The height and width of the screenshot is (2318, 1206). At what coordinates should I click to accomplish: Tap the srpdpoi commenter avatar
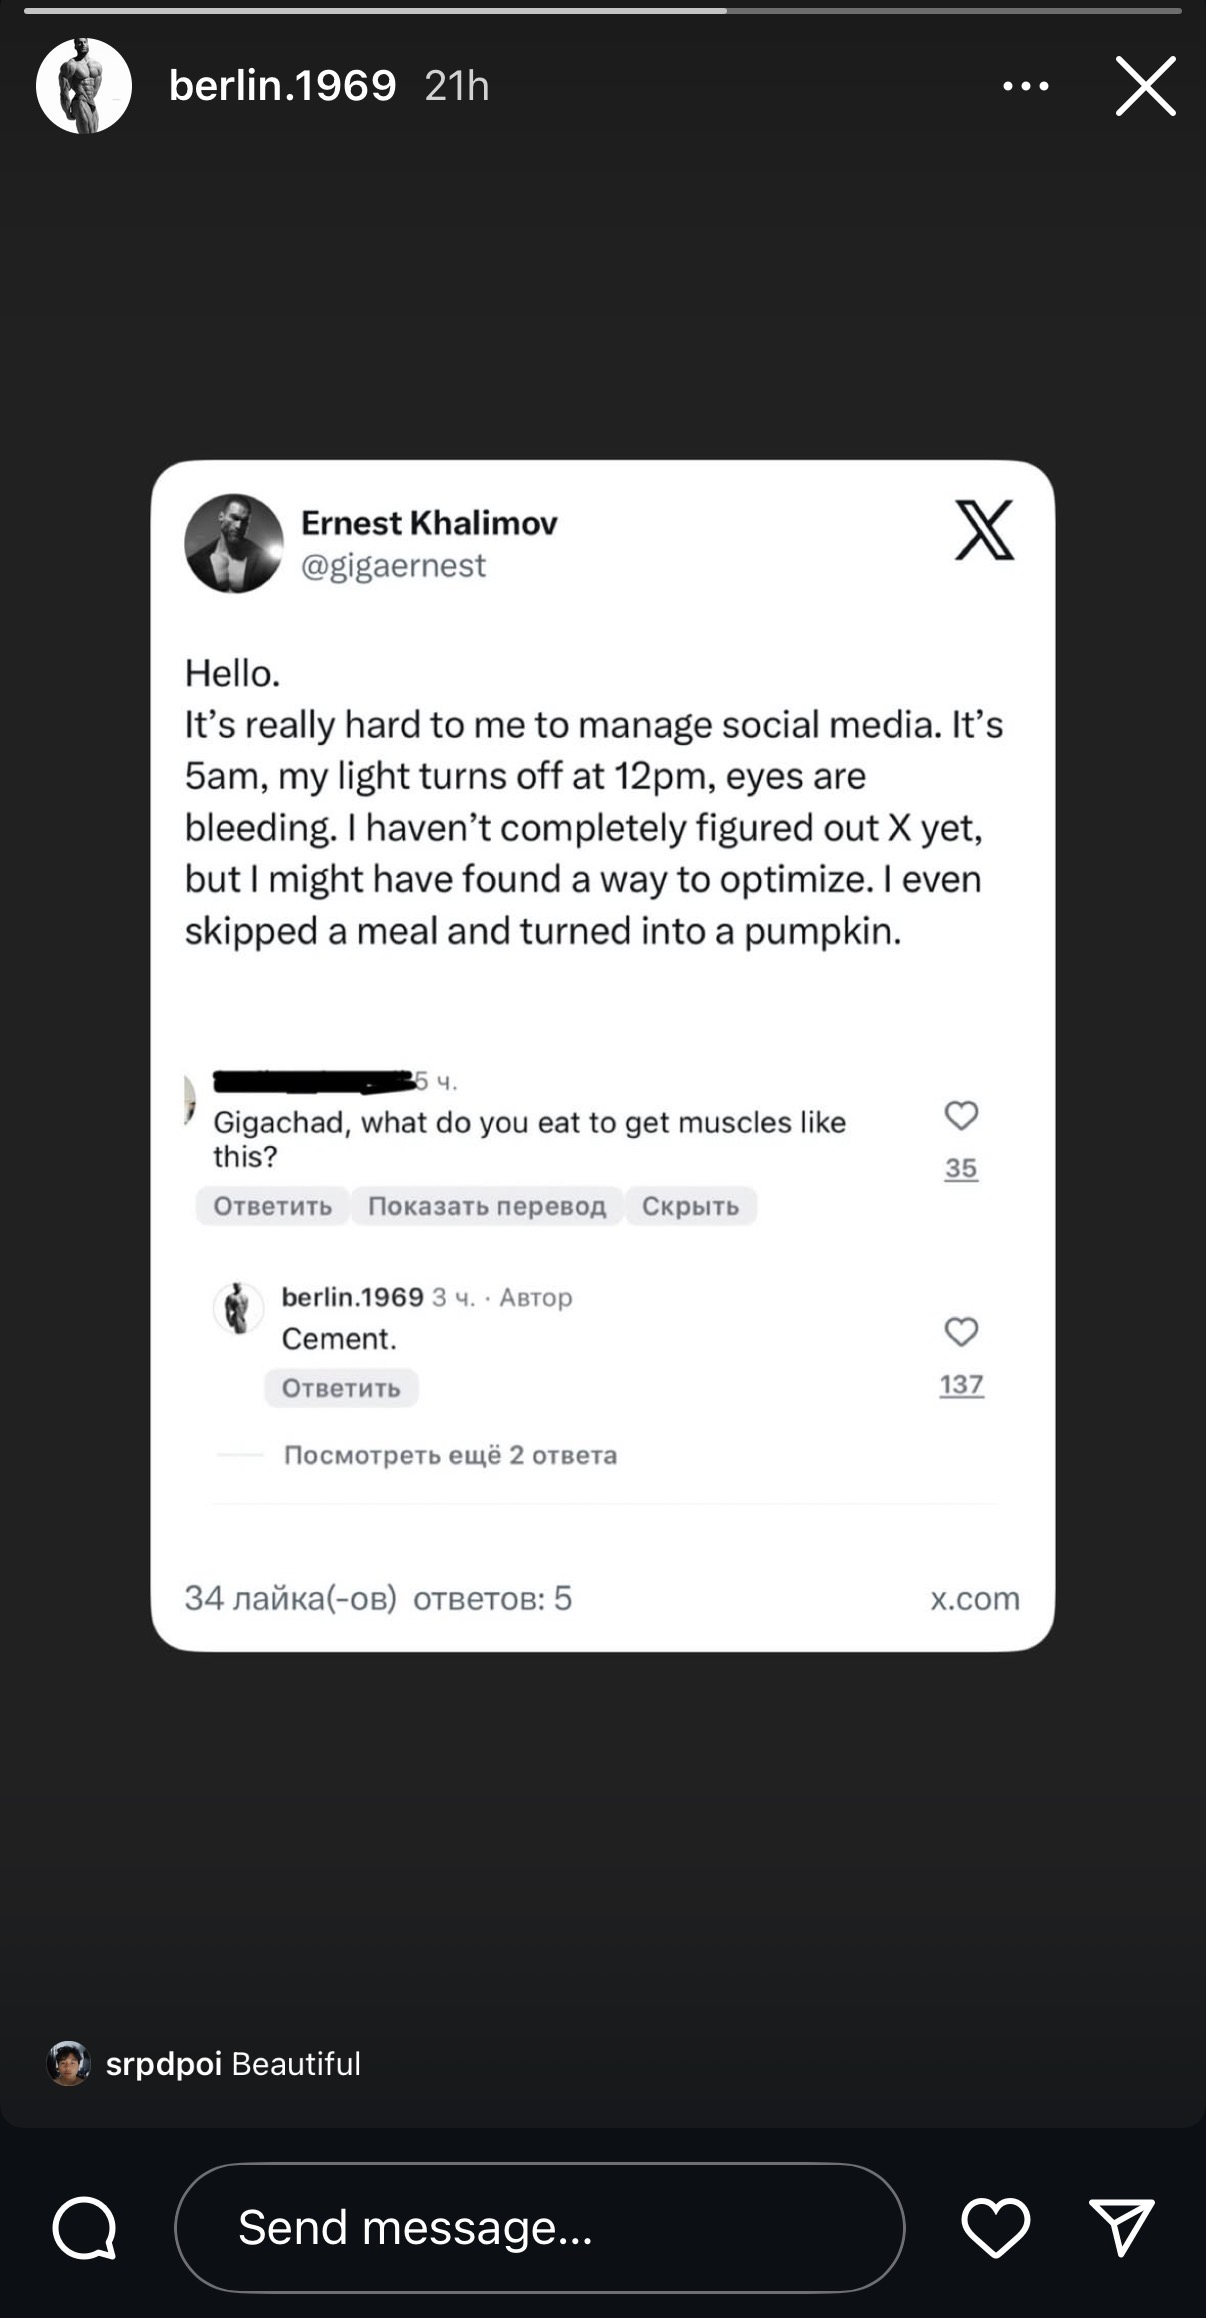[69, 2063]
